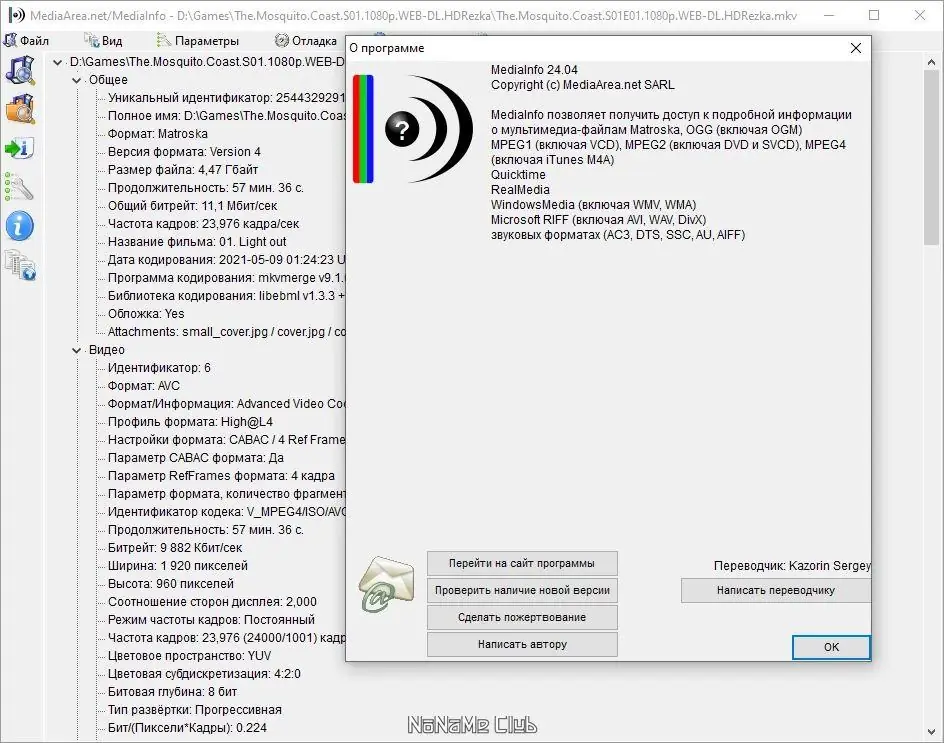Select Цветовая субдискретизация: 4:2:0 row

click(x=204, y=674)
